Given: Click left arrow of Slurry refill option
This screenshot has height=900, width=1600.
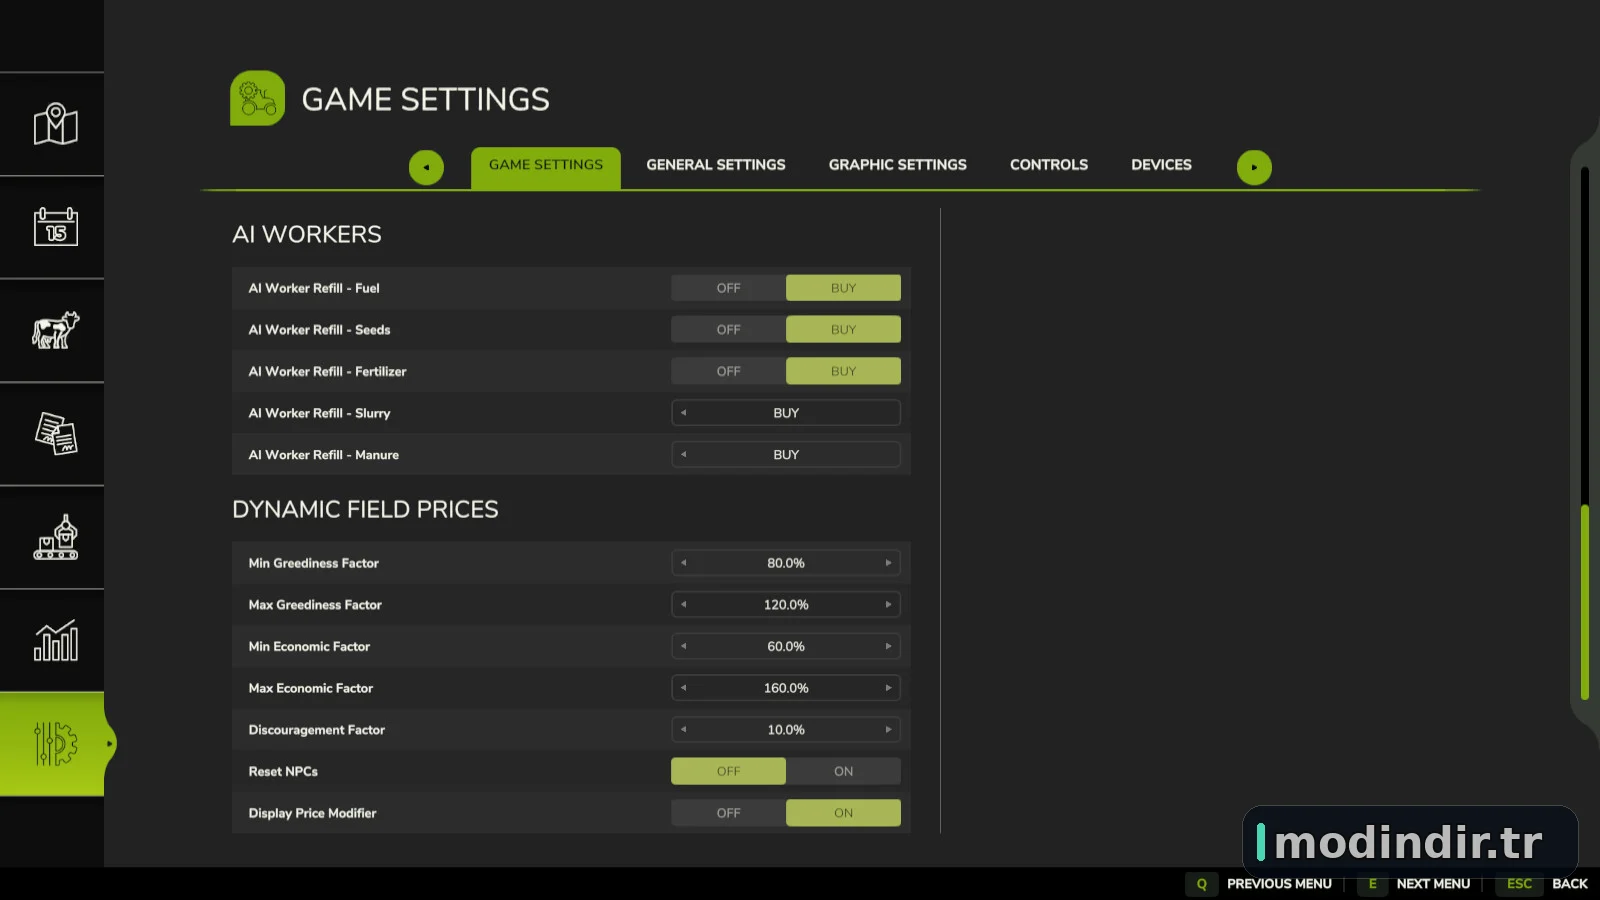Looking at the screenshot, I should point(684,413).
